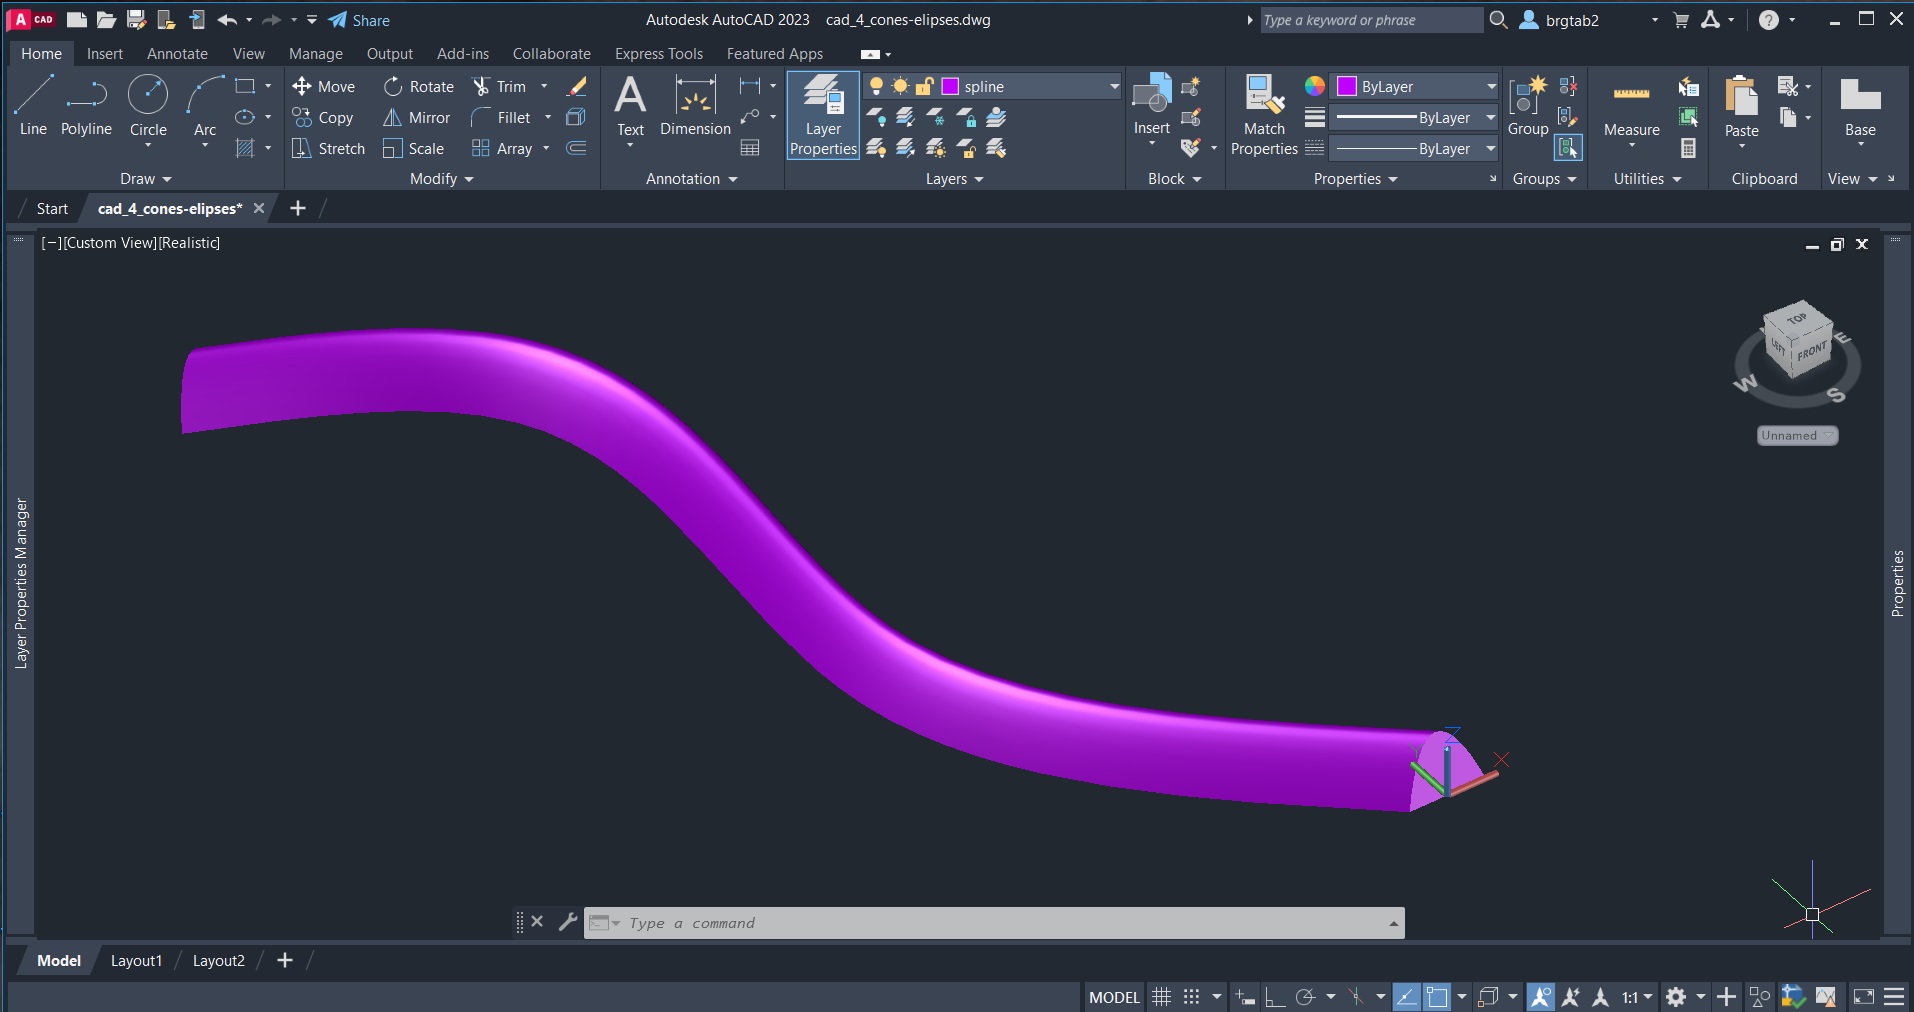Click the Mirror tool

(417, 118)
